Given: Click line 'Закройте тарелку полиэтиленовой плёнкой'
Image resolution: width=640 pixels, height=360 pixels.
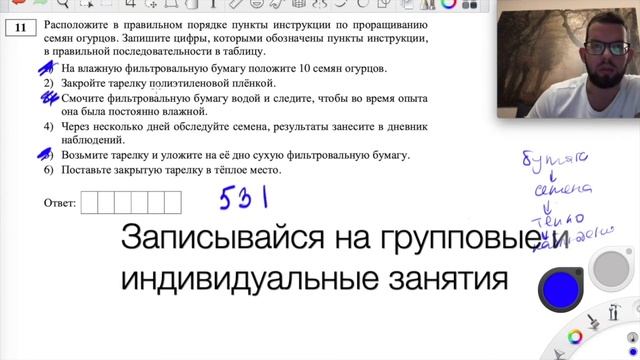Looking at the screenshot, I should (169, 83).
